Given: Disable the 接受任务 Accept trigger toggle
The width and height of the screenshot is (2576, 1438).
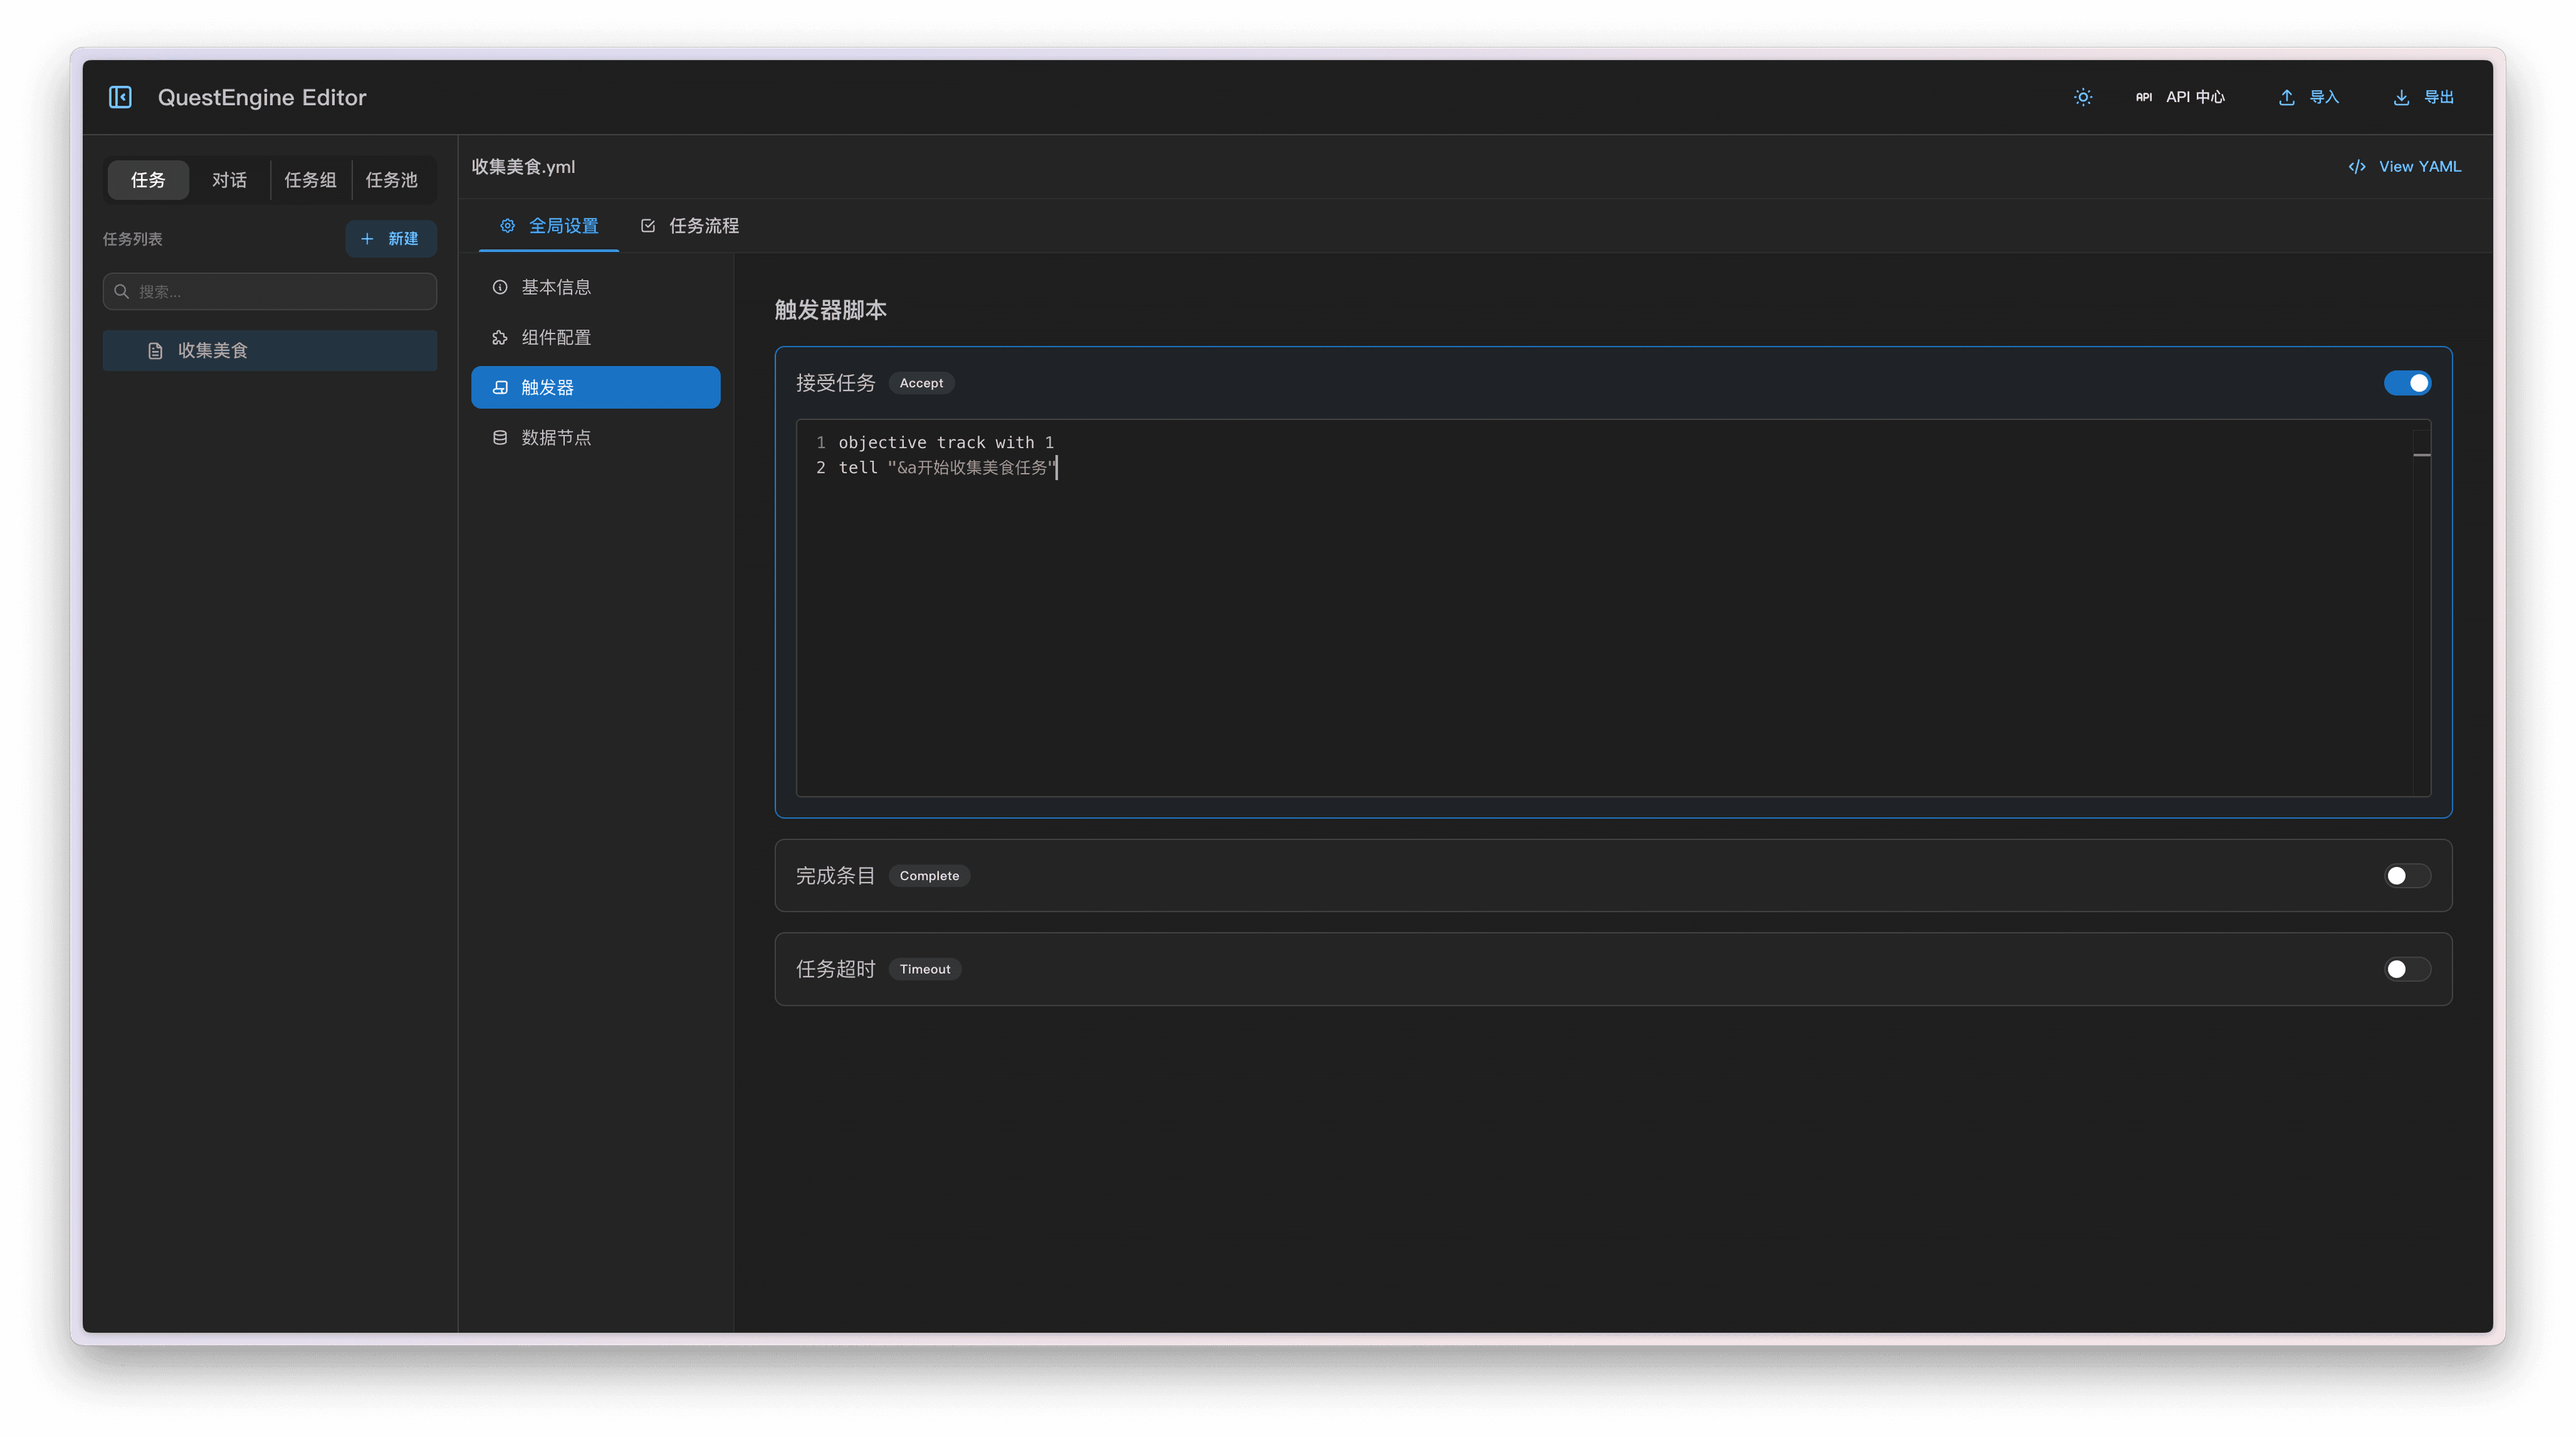Looking at the screenshot, I should pos(2407,383).
